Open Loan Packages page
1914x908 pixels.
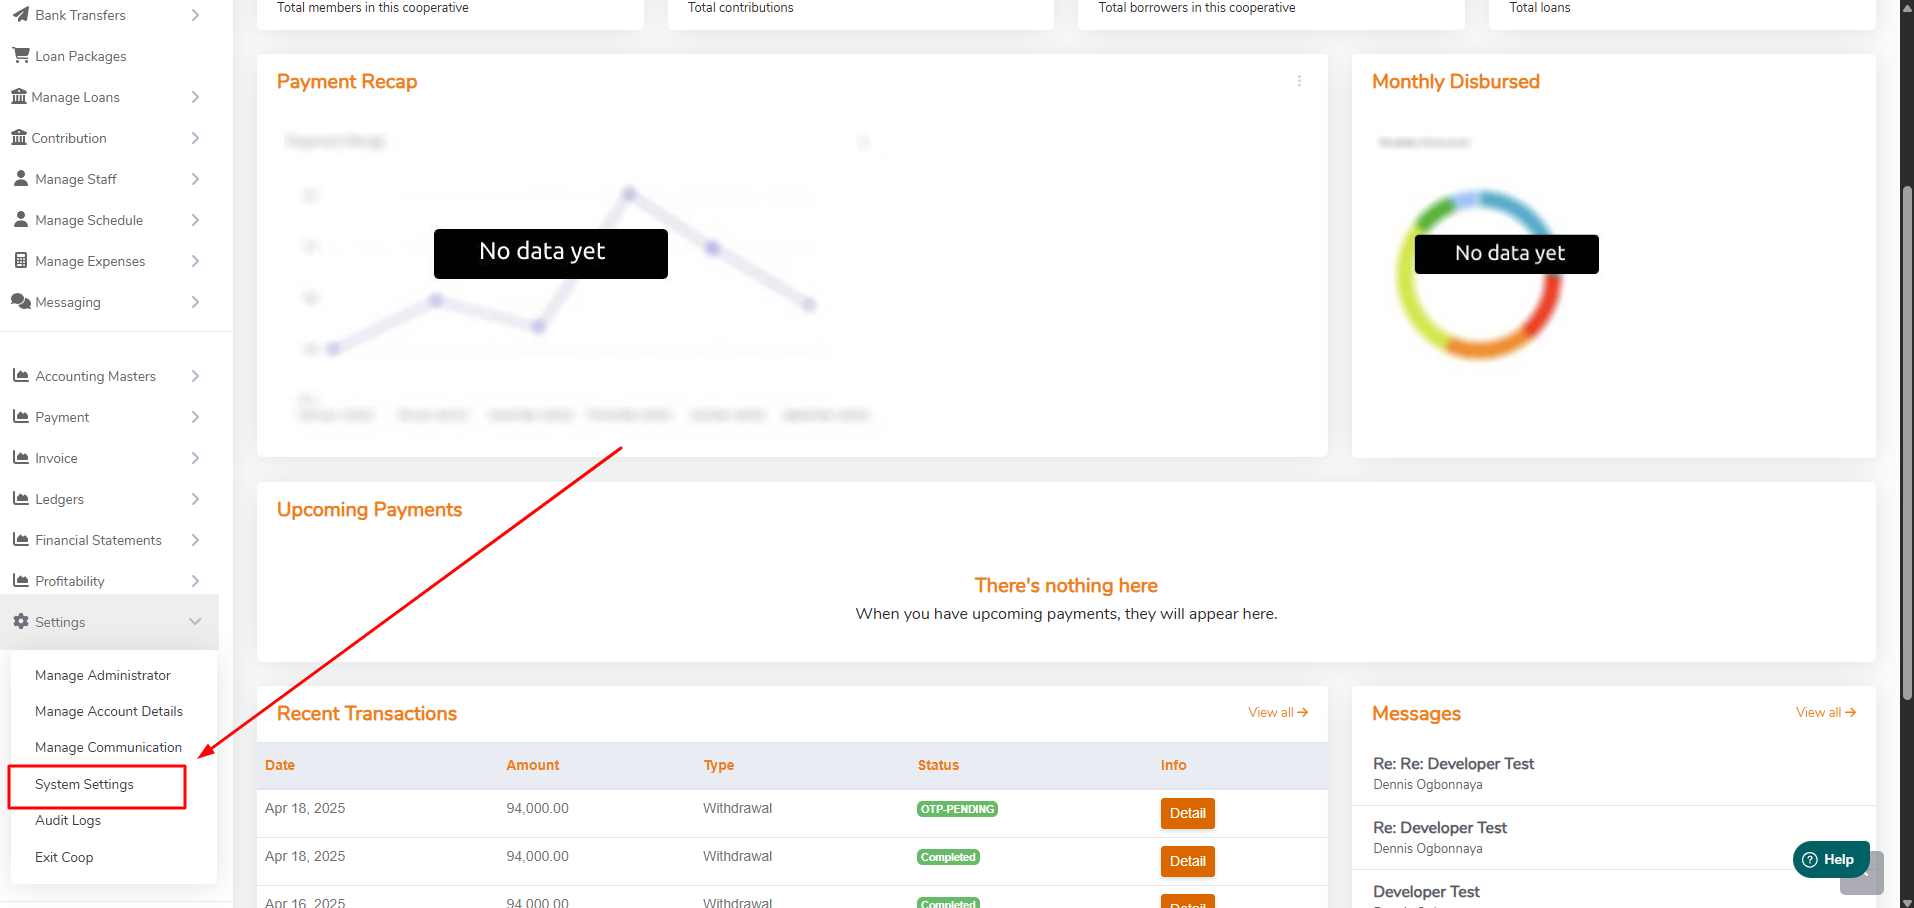81,56
